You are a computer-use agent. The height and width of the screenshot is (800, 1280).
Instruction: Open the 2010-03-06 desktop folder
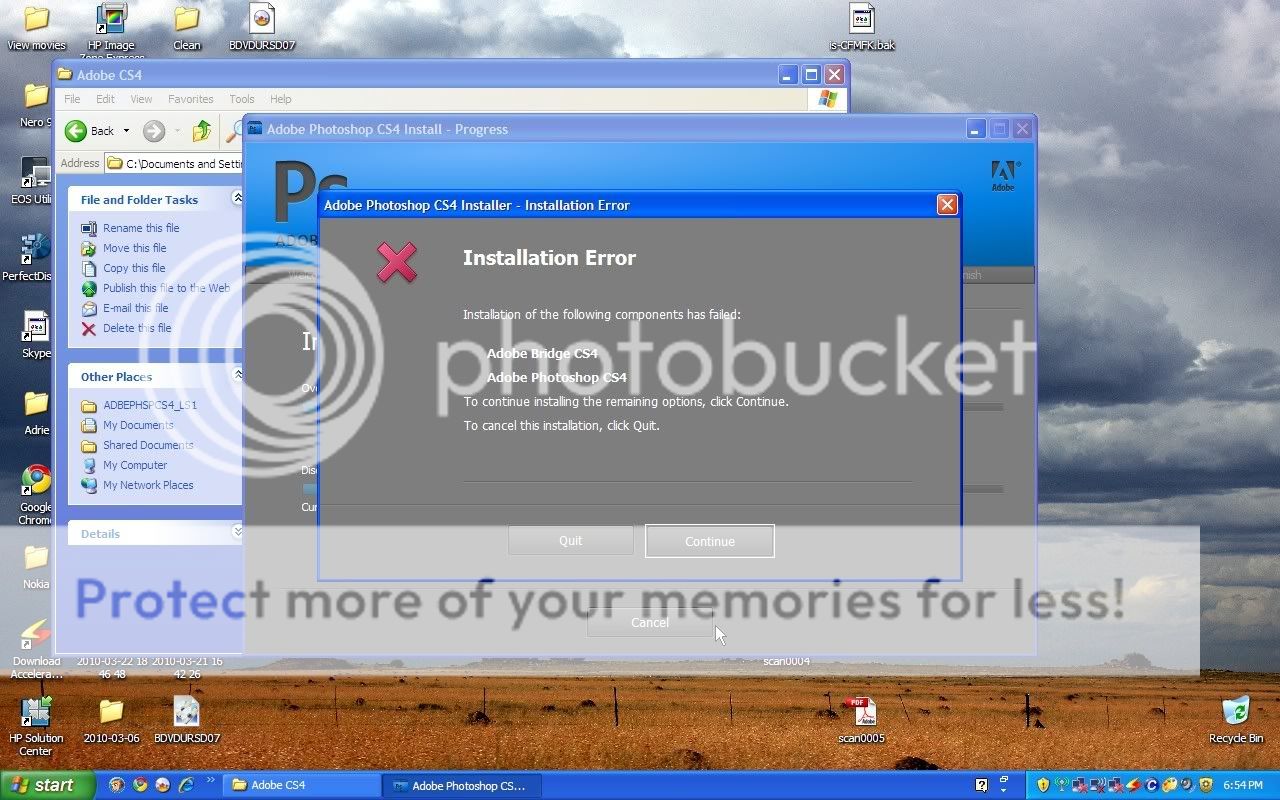tap(111, 720)
